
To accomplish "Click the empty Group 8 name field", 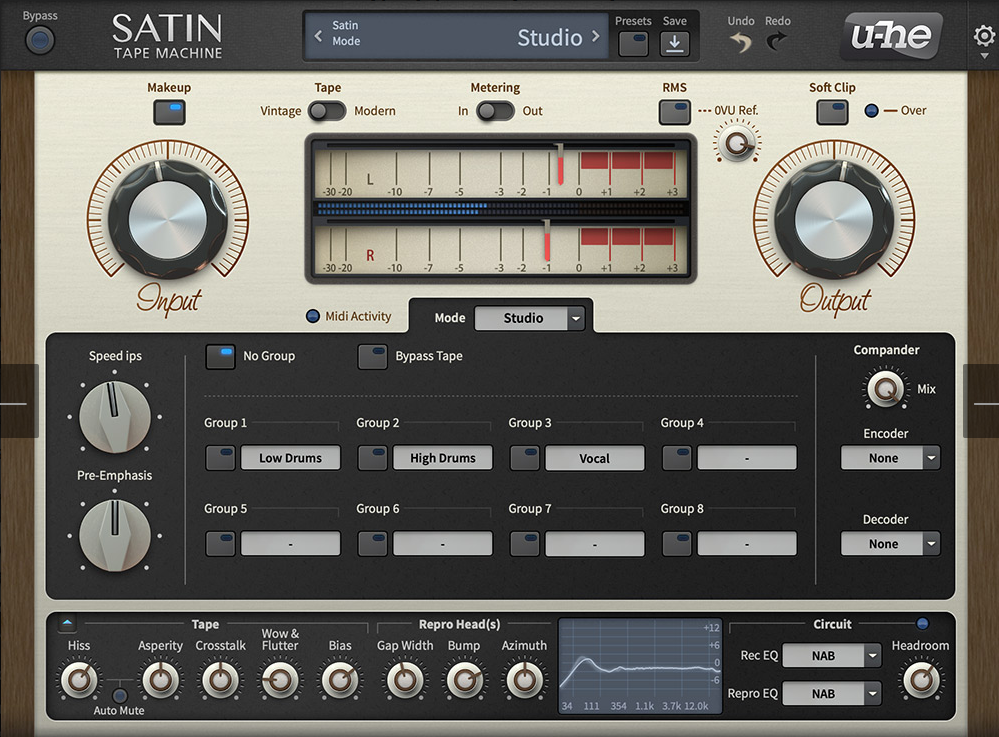I will (747, 544).
